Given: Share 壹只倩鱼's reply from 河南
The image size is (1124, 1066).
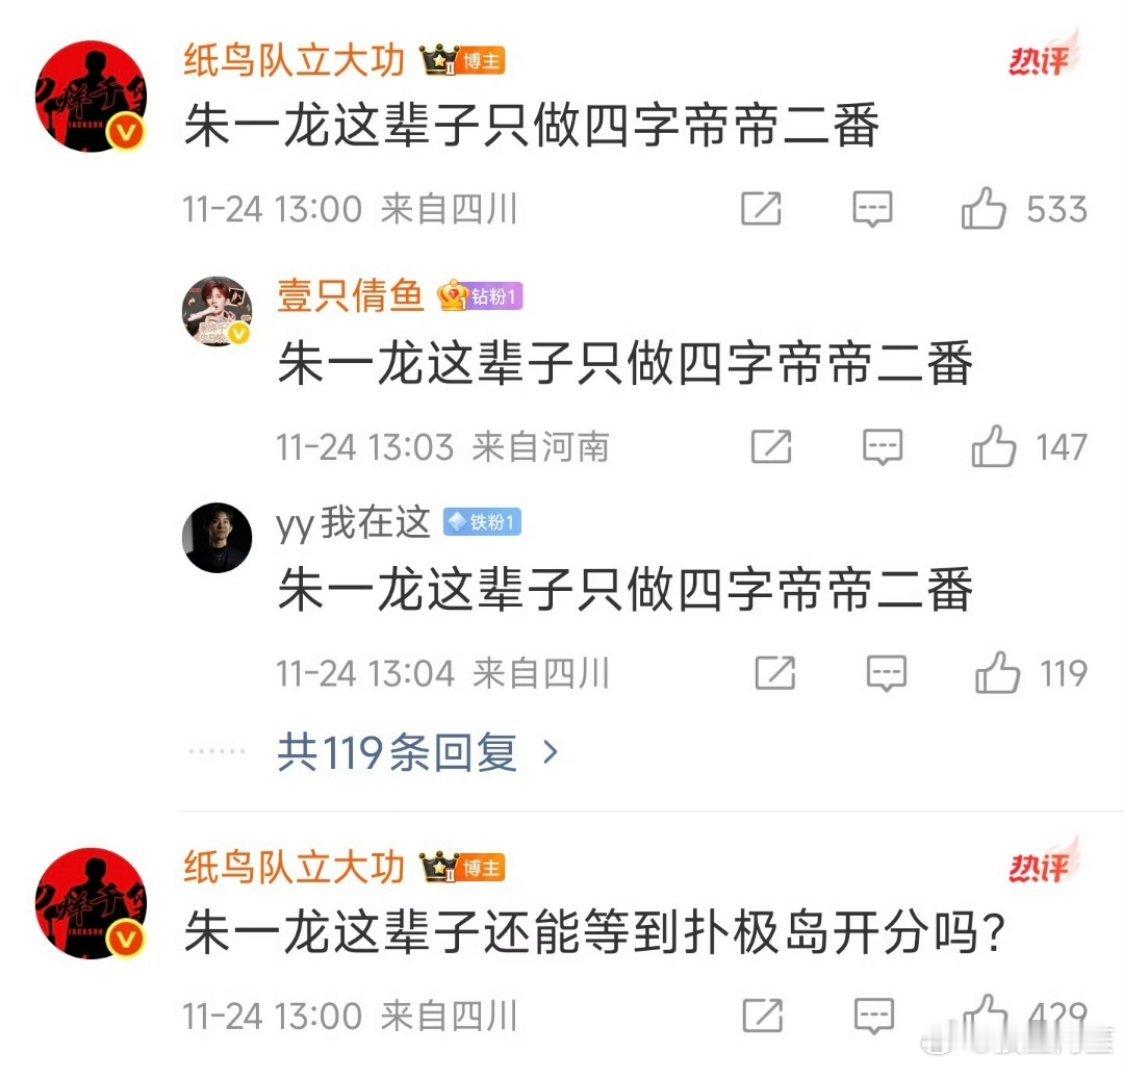Looking at the screenshot, I should (x=771, y=447).
